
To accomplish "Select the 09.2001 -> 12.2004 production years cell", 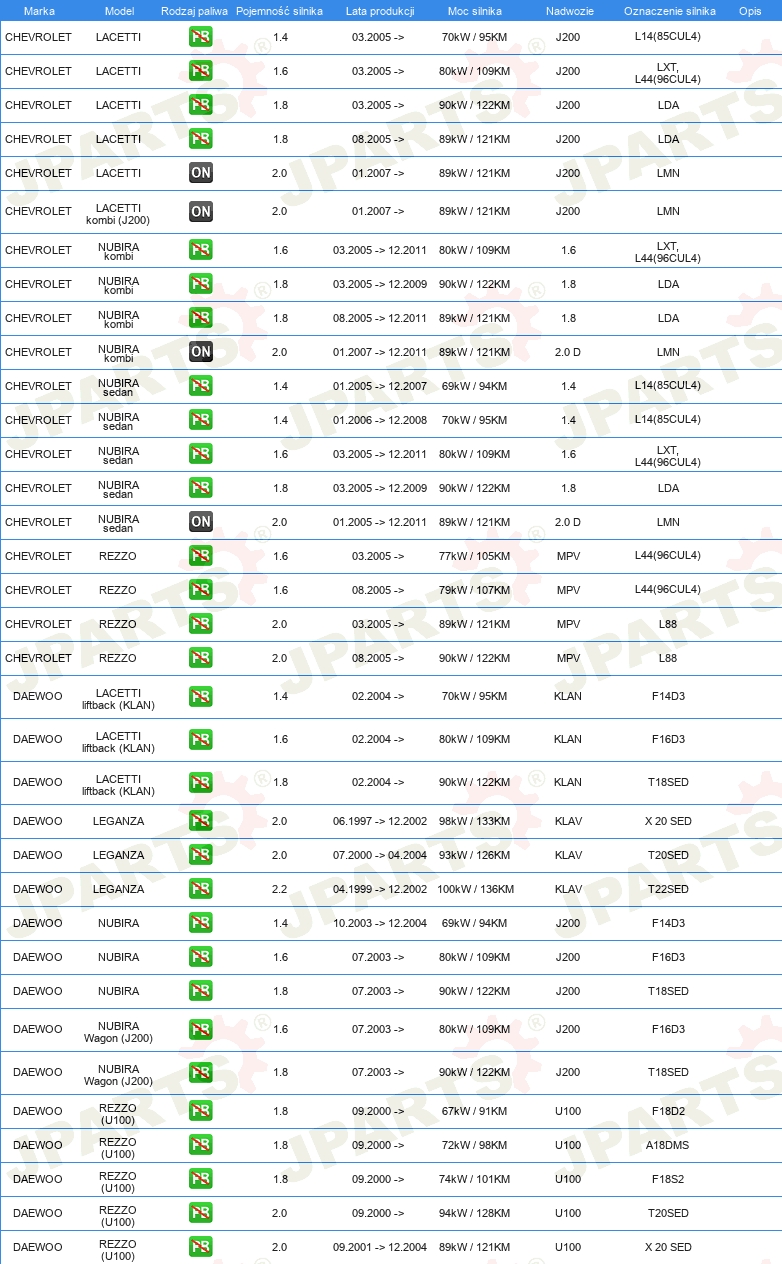I will pyautogui.click(x=380, y=1247).
